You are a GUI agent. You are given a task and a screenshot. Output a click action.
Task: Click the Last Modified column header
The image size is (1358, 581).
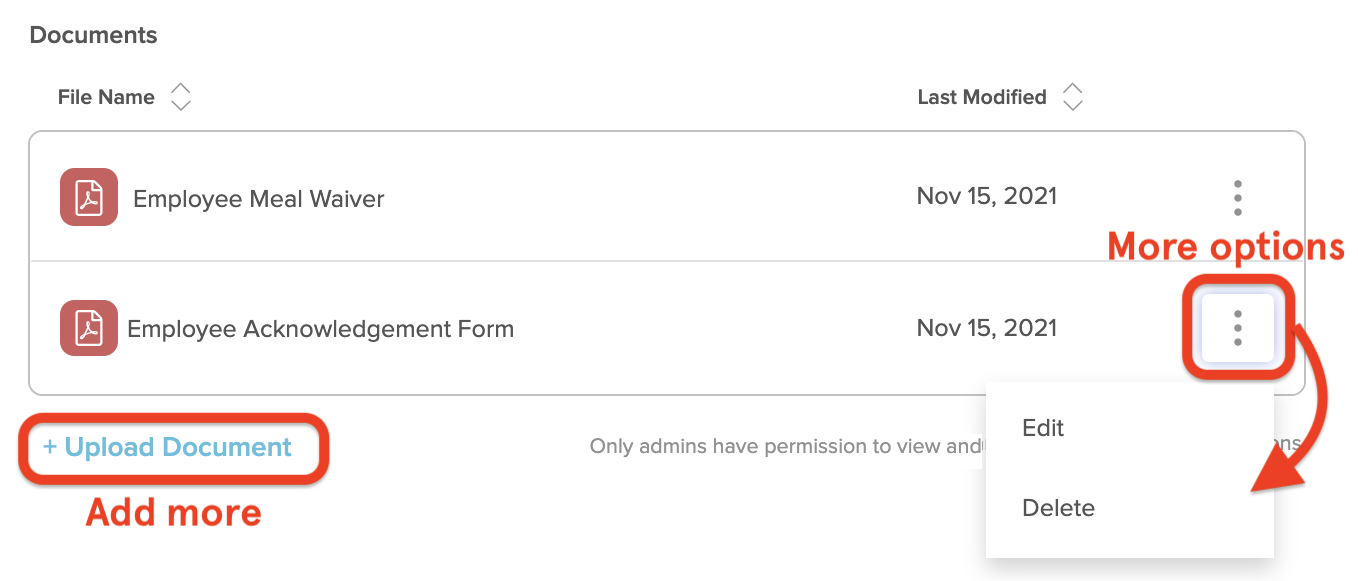[x=982, y=97]
